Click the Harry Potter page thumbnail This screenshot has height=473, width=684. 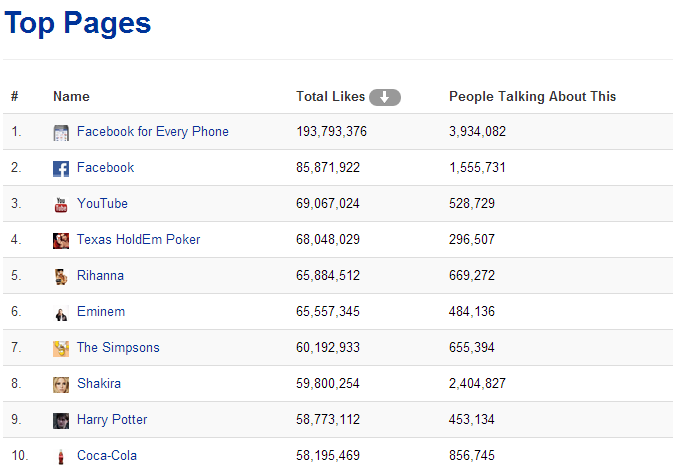click(x=61, y=420)
